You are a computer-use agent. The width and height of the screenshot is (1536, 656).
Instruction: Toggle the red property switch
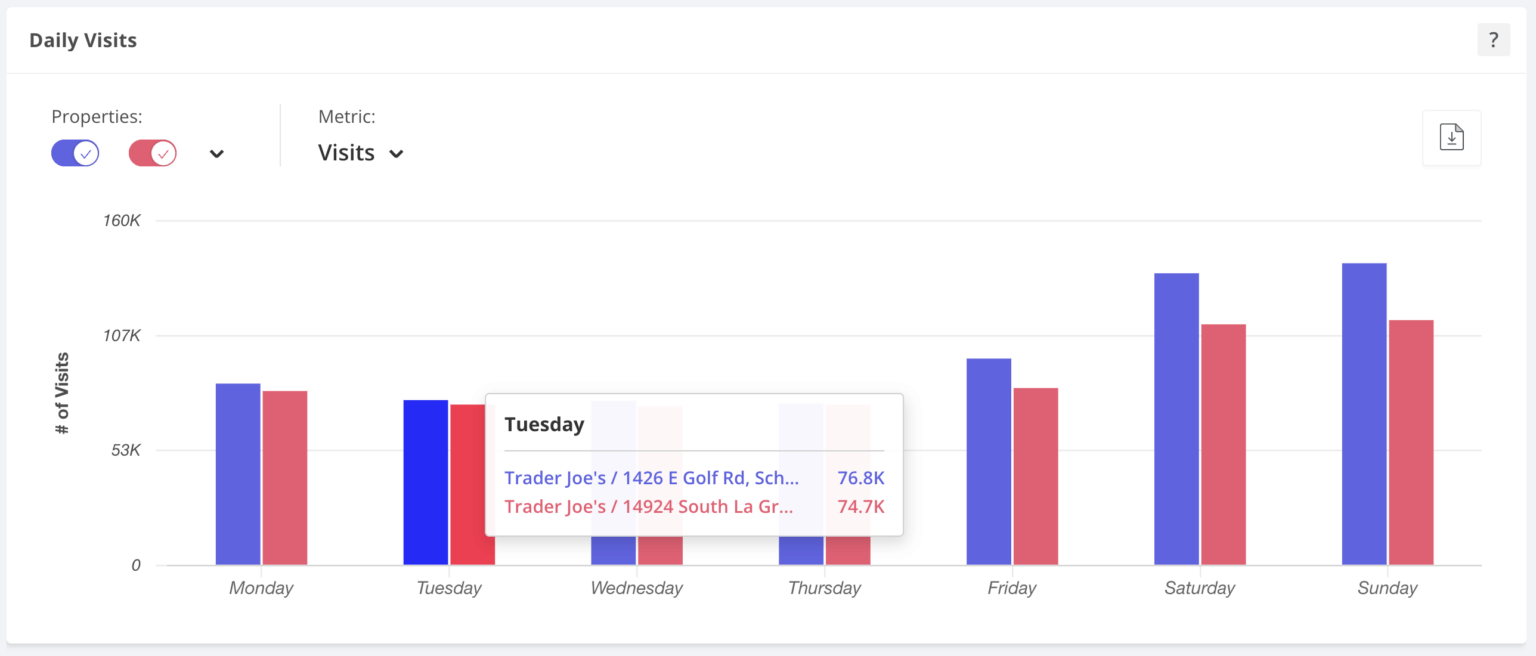(x=153, y=153)
